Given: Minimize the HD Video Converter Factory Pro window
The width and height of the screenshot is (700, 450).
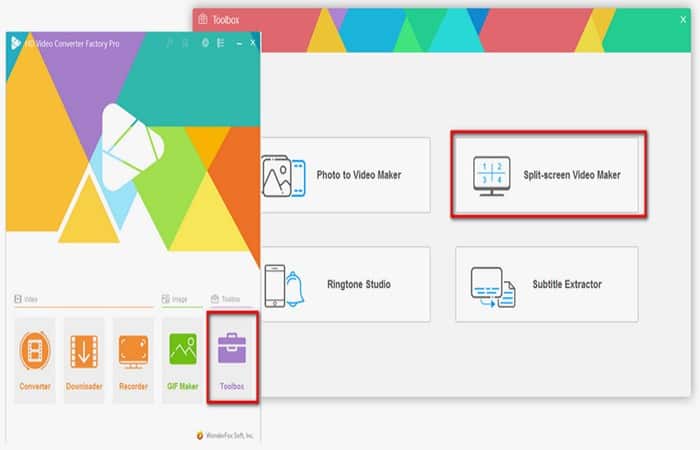Looking at the screenshot, I should [x=239, y=43].
